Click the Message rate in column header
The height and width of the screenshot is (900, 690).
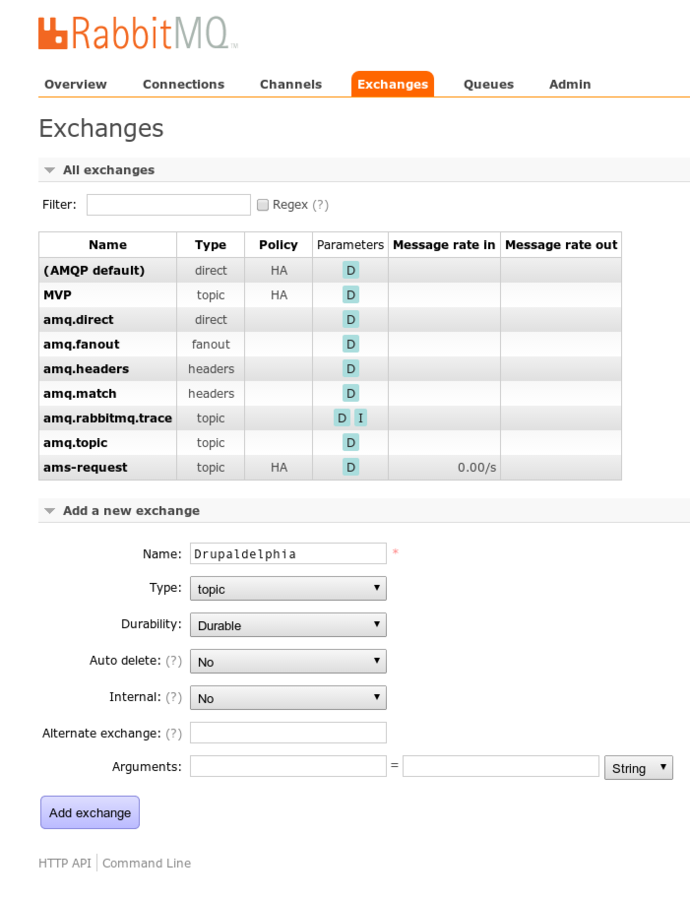[x=444, y=245]
